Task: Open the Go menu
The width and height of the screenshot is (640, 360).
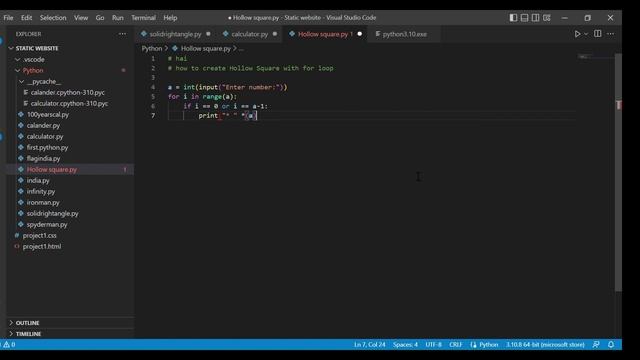Action: (x=100, y=18)
